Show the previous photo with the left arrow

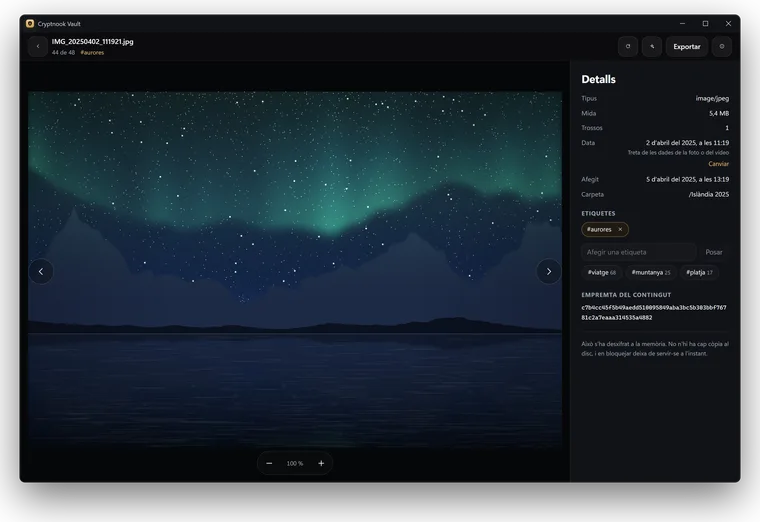click(41, 271)
